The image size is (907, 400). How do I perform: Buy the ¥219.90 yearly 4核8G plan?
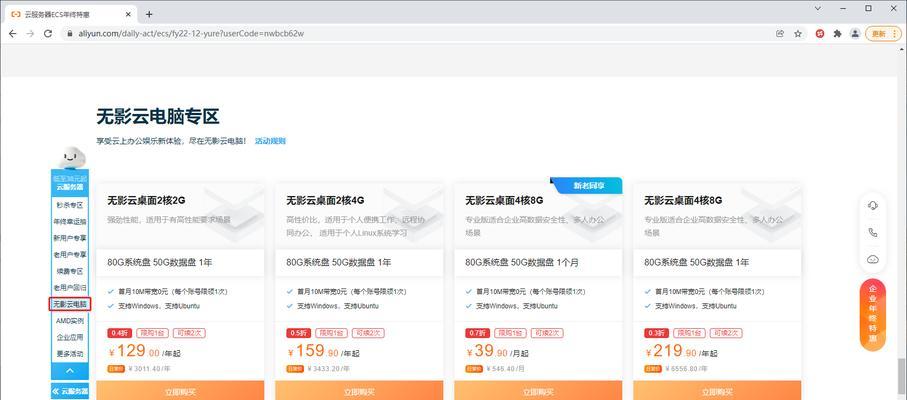coord(717,391)
